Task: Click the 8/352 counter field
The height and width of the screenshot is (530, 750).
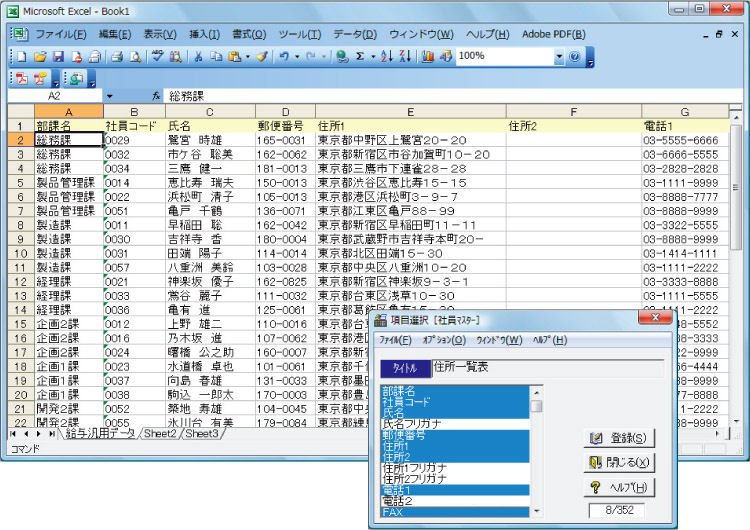Action: coord(619,510)
